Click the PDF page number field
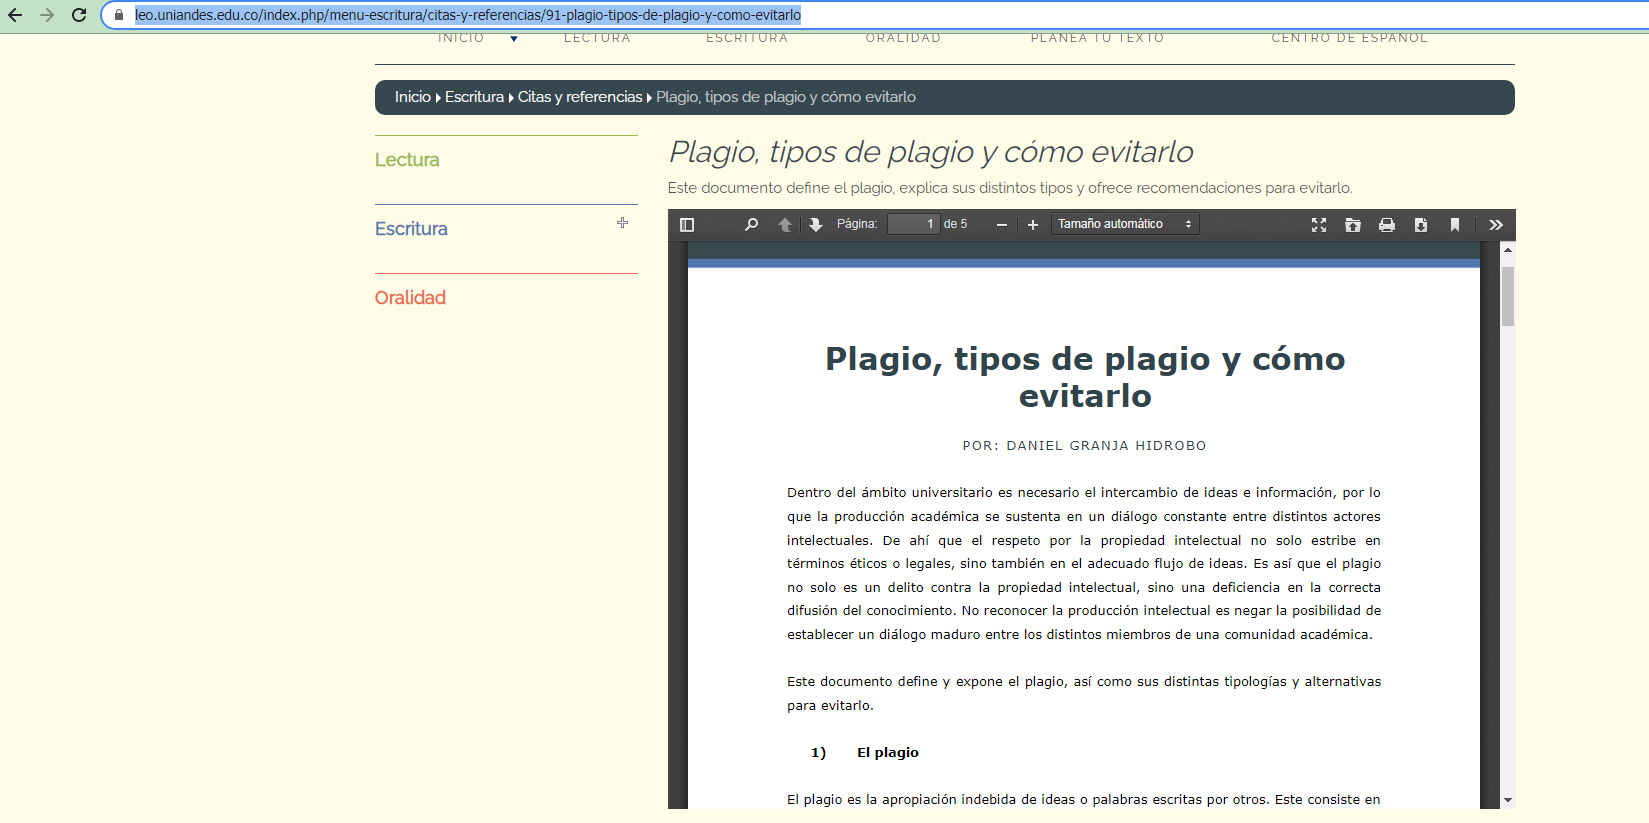 [x=913, y=224]
